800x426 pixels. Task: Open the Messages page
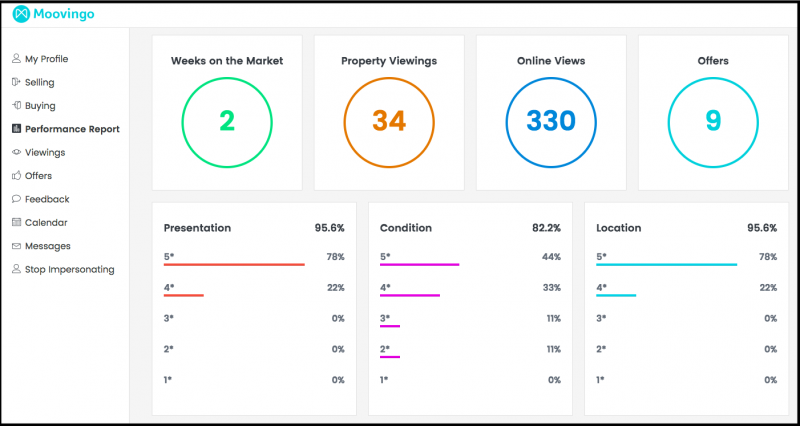[x=48, y=246]
